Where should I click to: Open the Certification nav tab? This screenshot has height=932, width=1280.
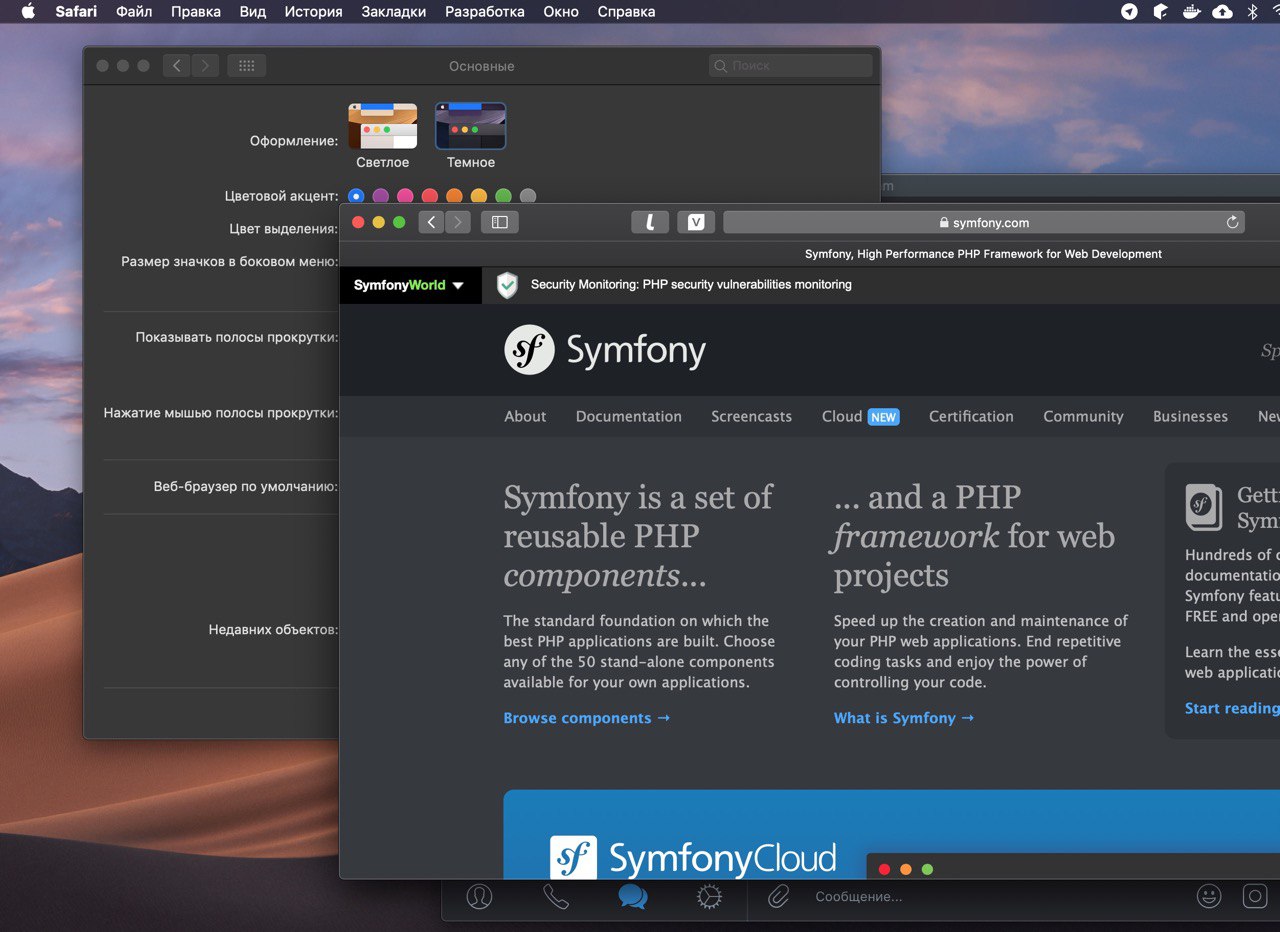pos(971,416)
